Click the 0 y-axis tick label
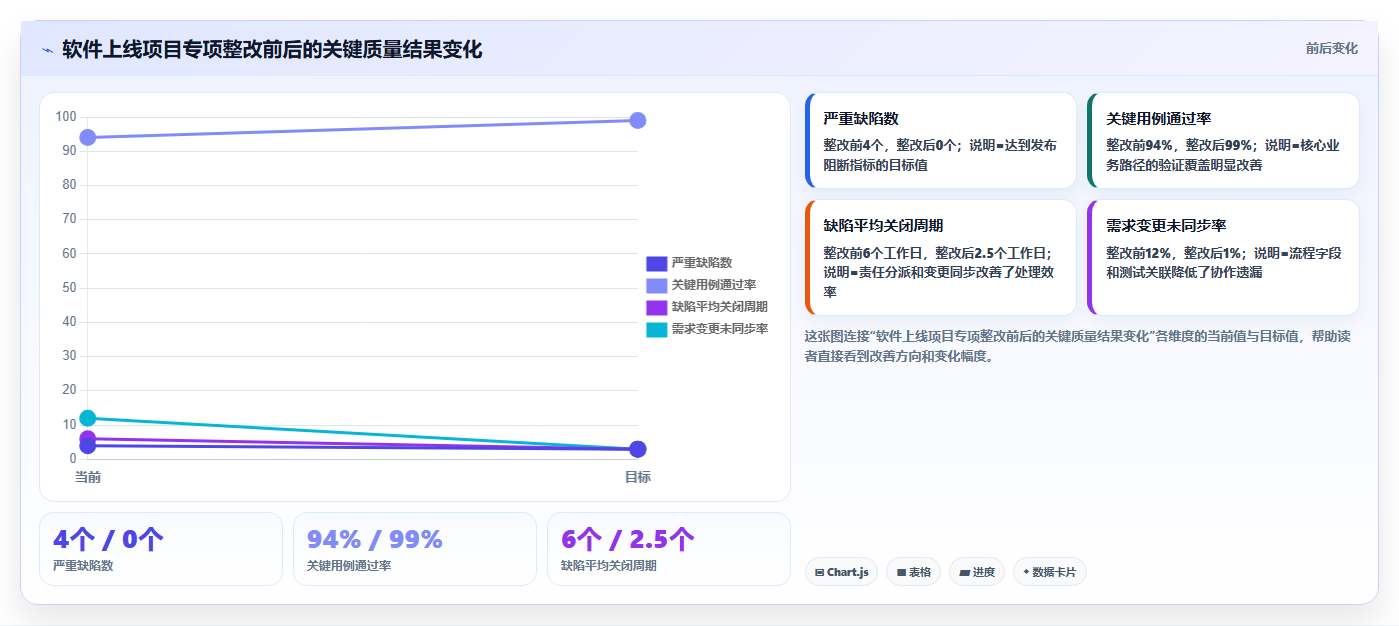The height and width of the screenshot is (626, 1399). click(72, 458)
